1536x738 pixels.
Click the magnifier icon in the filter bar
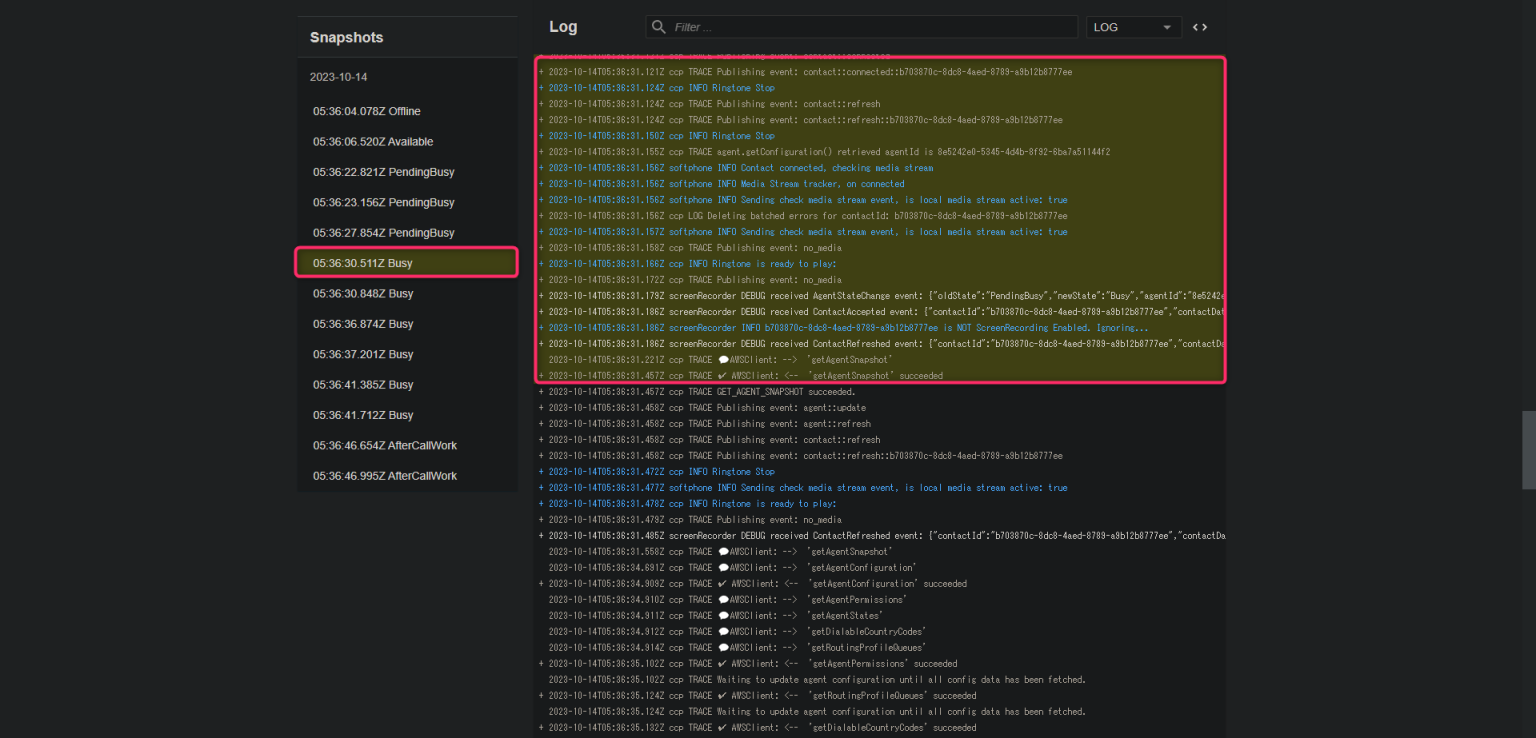pyautogui.click(x=658, y=27)
